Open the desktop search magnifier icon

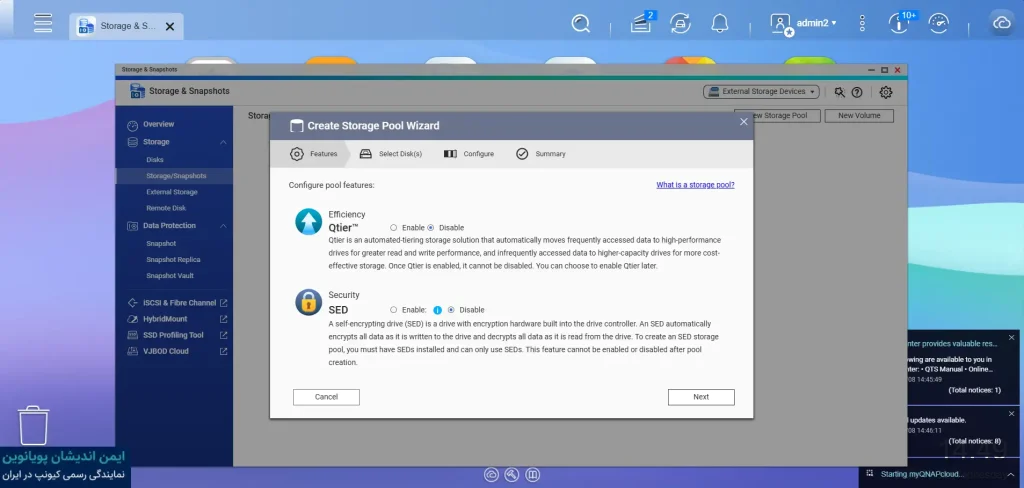click(x=581, y=24)
